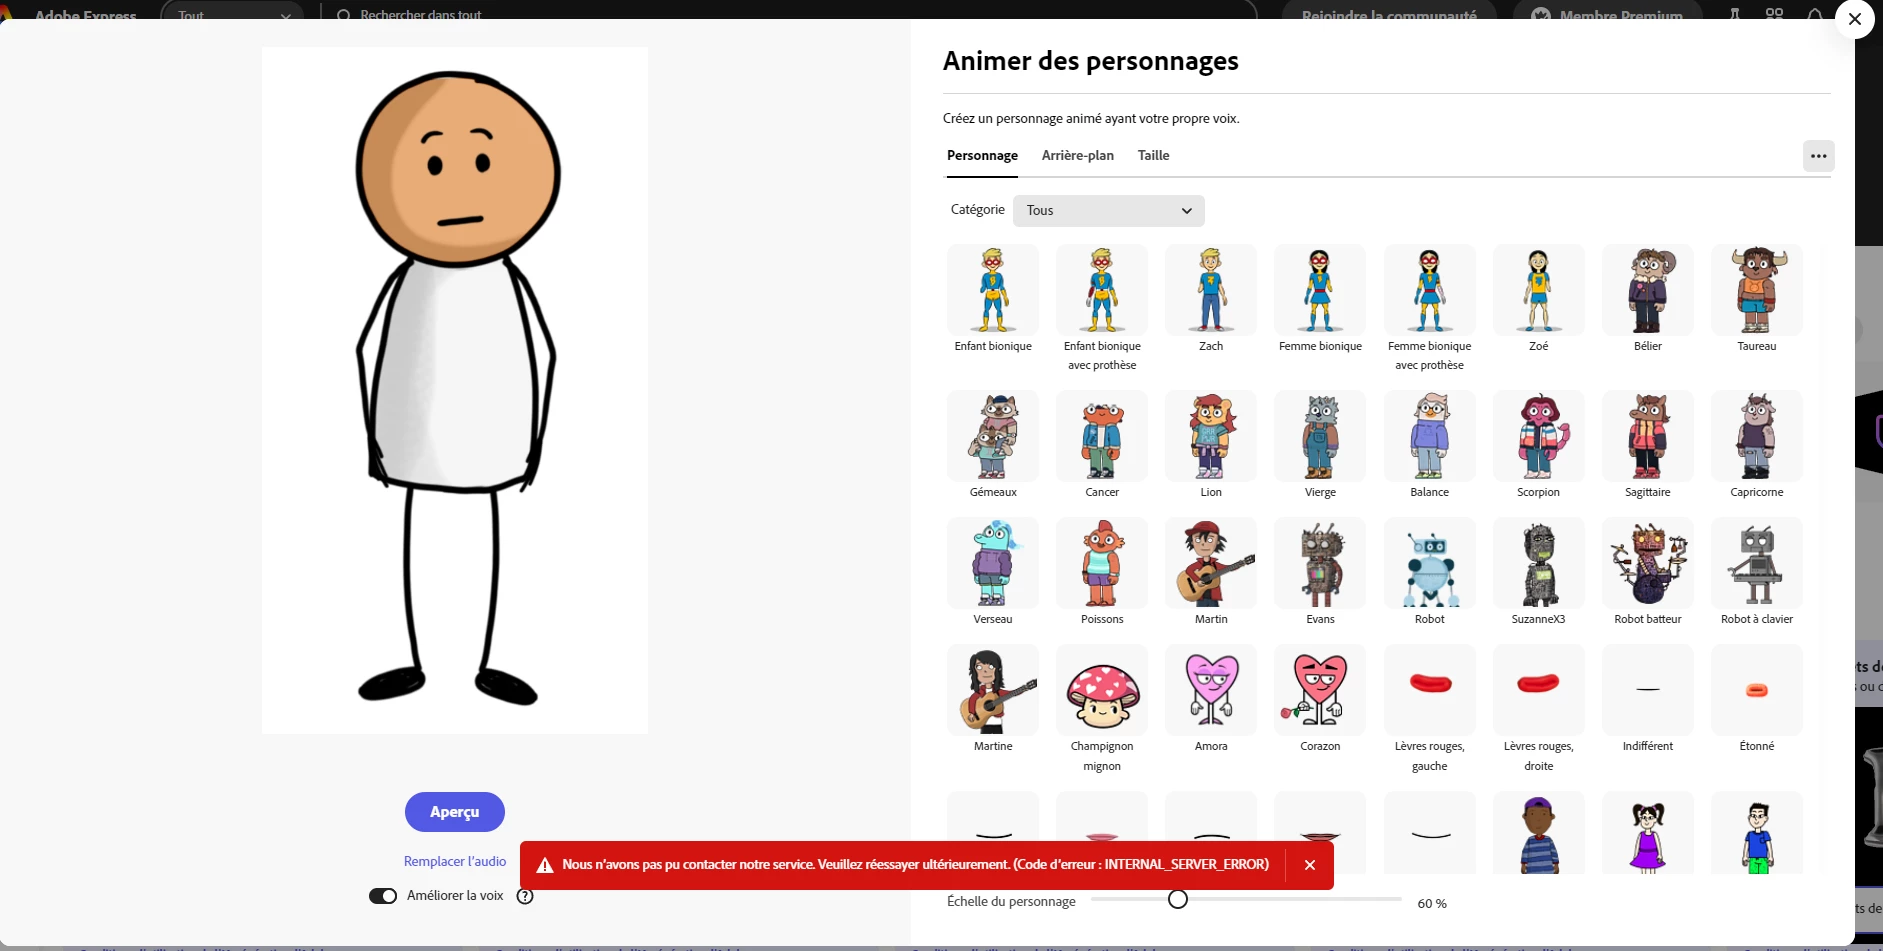Select the Champignon mignon character
The height and width of the screenshot is (951, 1883).
1102,690
